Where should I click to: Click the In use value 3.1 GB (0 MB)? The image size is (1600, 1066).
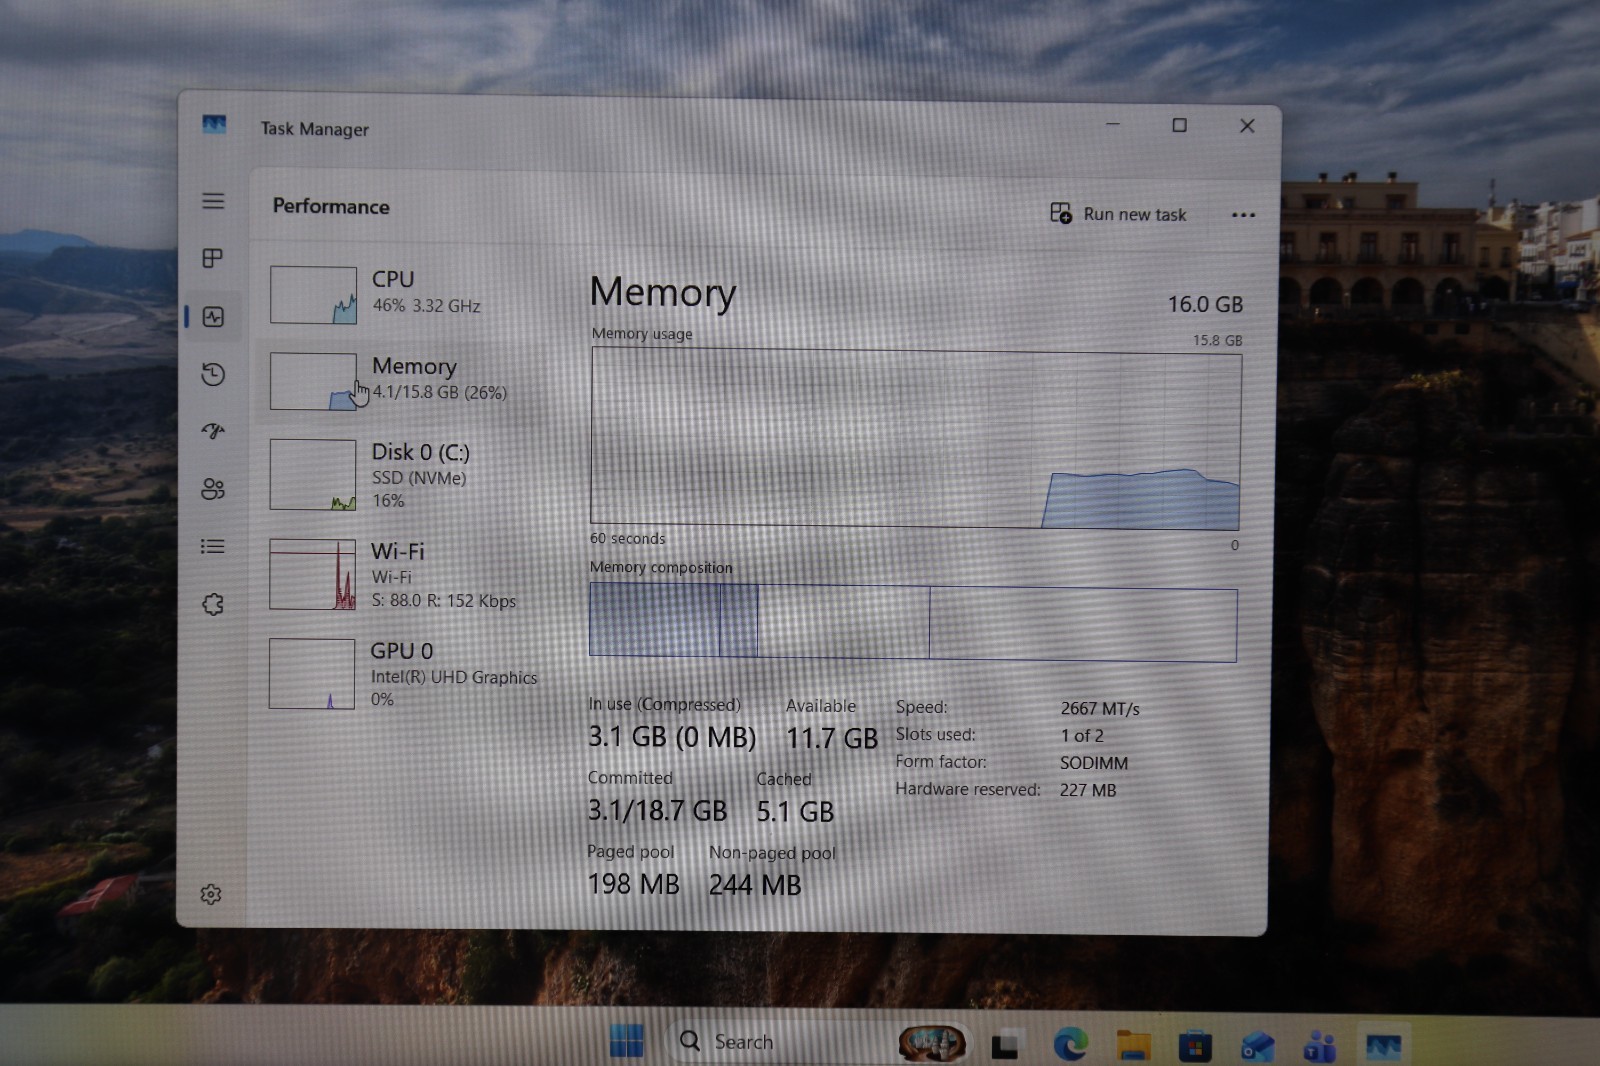(672, 737)
